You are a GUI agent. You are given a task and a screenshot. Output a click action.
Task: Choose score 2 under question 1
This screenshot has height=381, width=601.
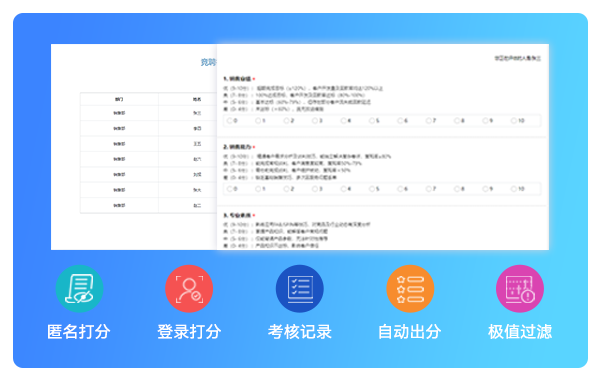(286, 121)
